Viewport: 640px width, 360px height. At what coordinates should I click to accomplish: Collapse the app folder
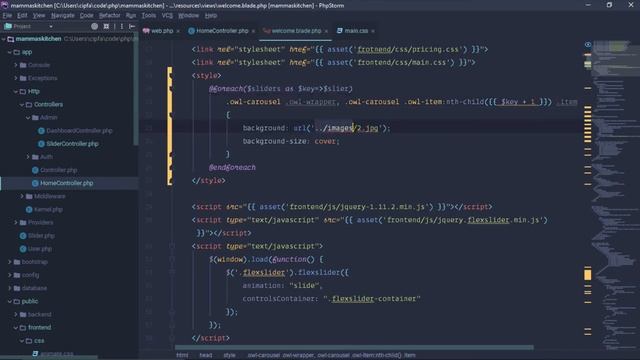(10, 52)
